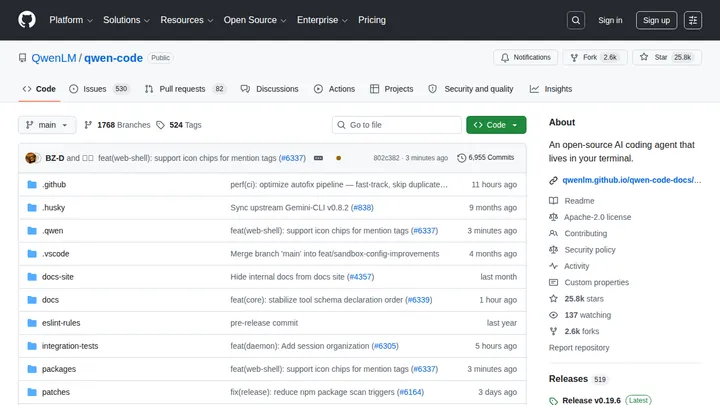Open the packages folder

pos(59,369)
